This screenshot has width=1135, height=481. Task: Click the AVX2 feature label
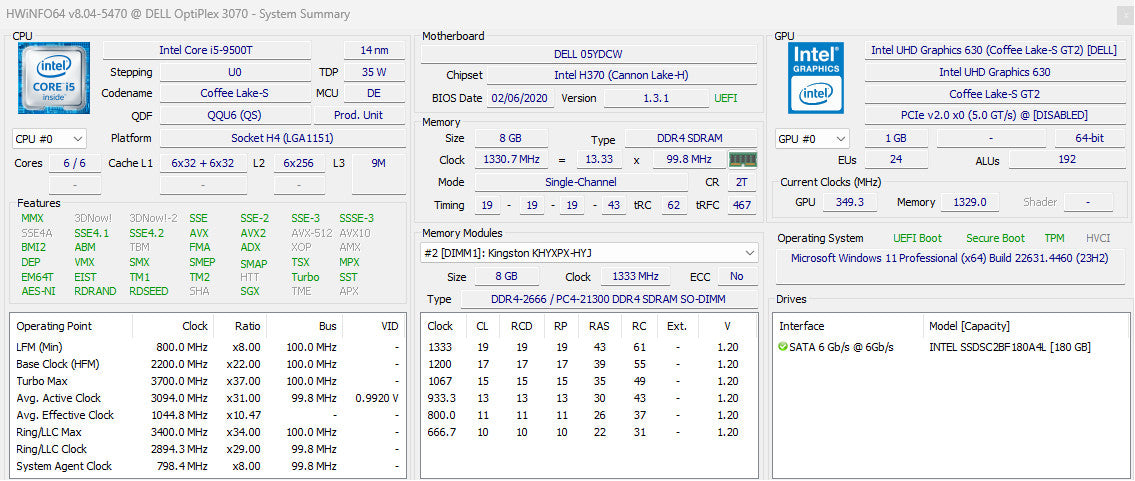pos(253,233)
